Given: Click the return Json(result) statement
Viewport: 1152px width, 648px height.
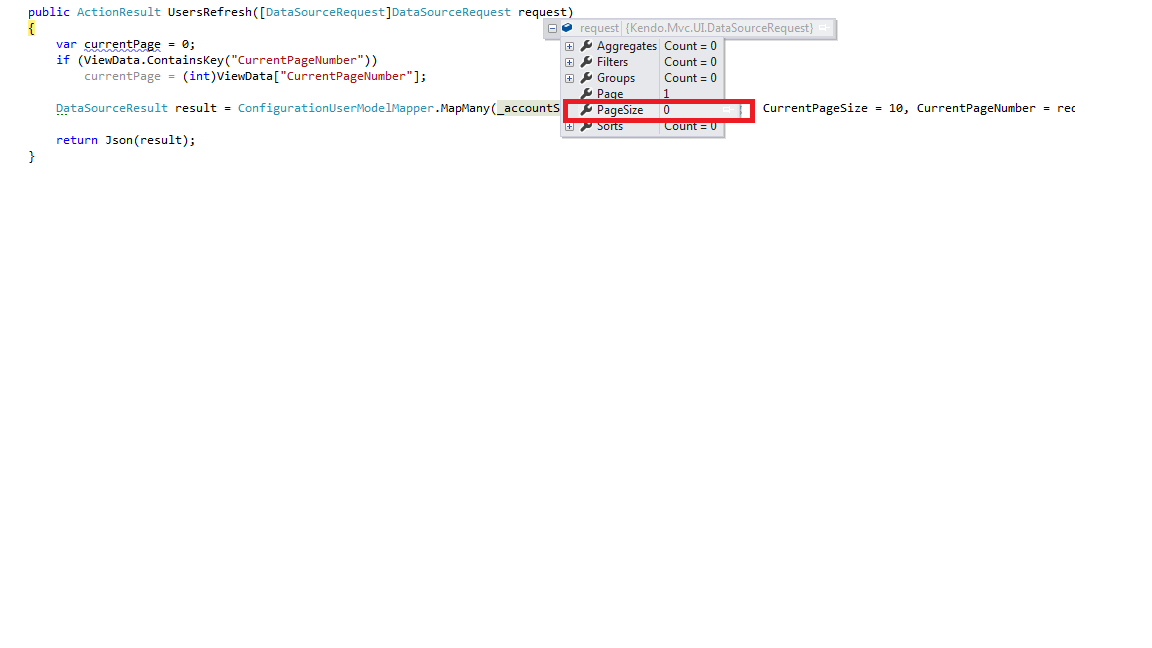Looking at the screenshot, I should coord(126,140).
